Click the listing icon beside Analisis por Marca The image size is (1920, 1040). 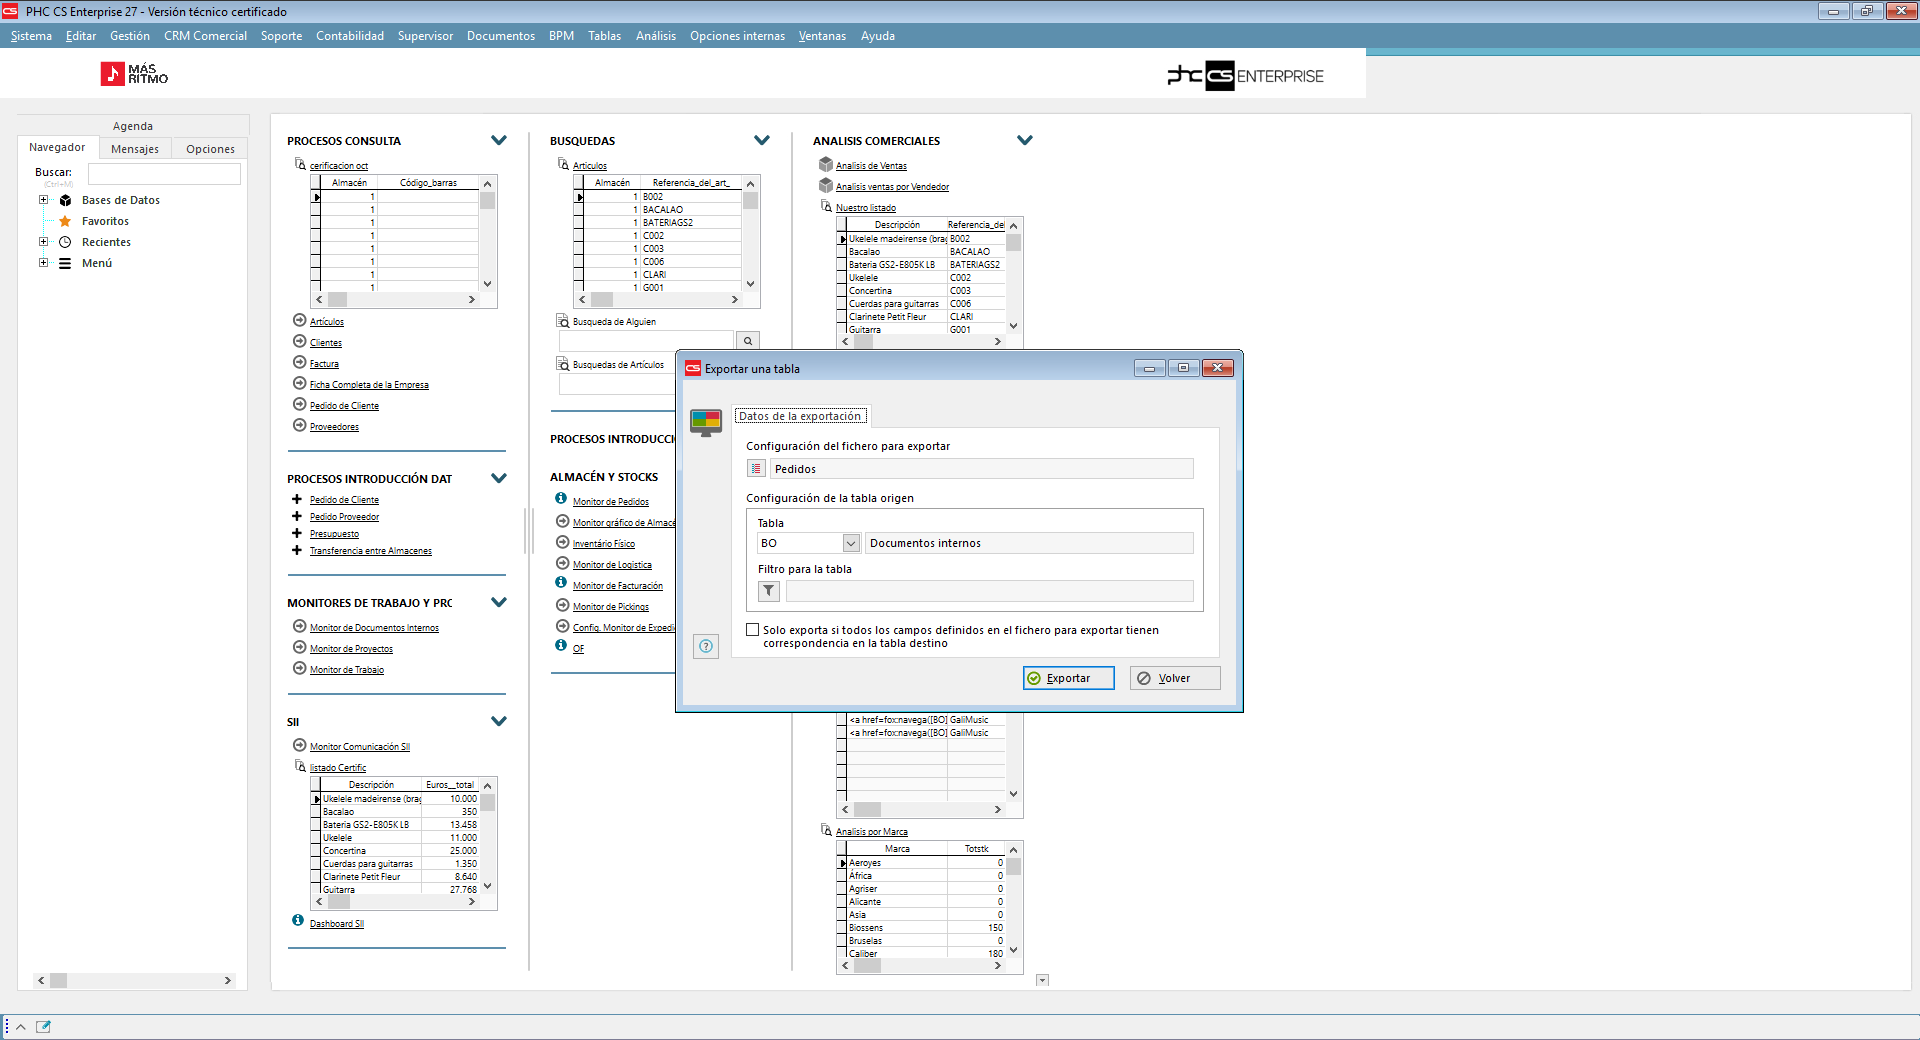tap(826, 830)
